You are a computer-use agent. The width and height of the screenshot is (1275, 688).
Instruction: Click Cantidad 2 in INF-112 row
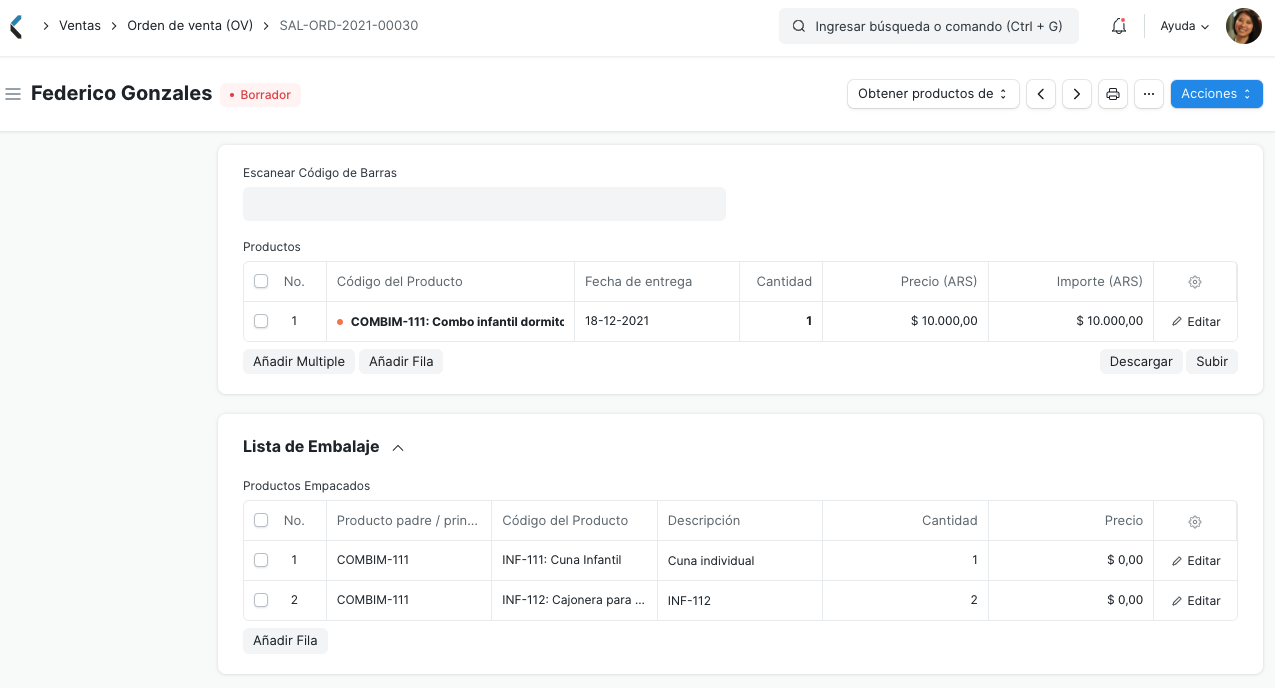point(905,601)
